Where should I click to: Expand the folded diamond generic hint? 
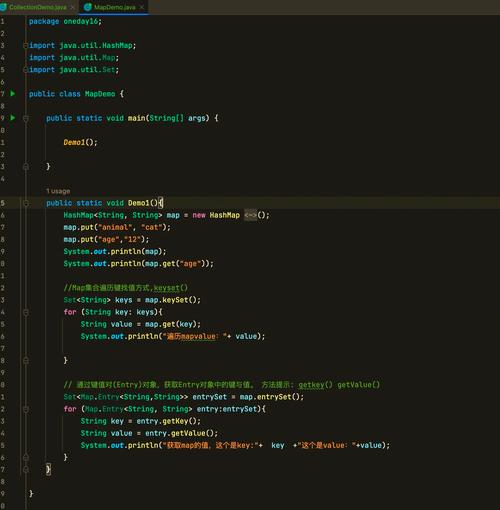(250, 215)
